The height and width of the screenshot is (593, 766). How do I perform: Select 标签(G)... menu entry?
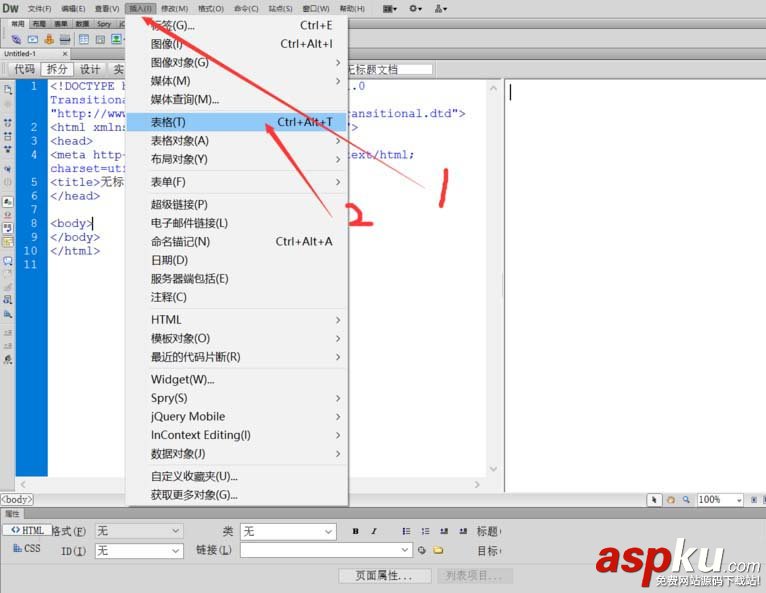coord(236,25)
